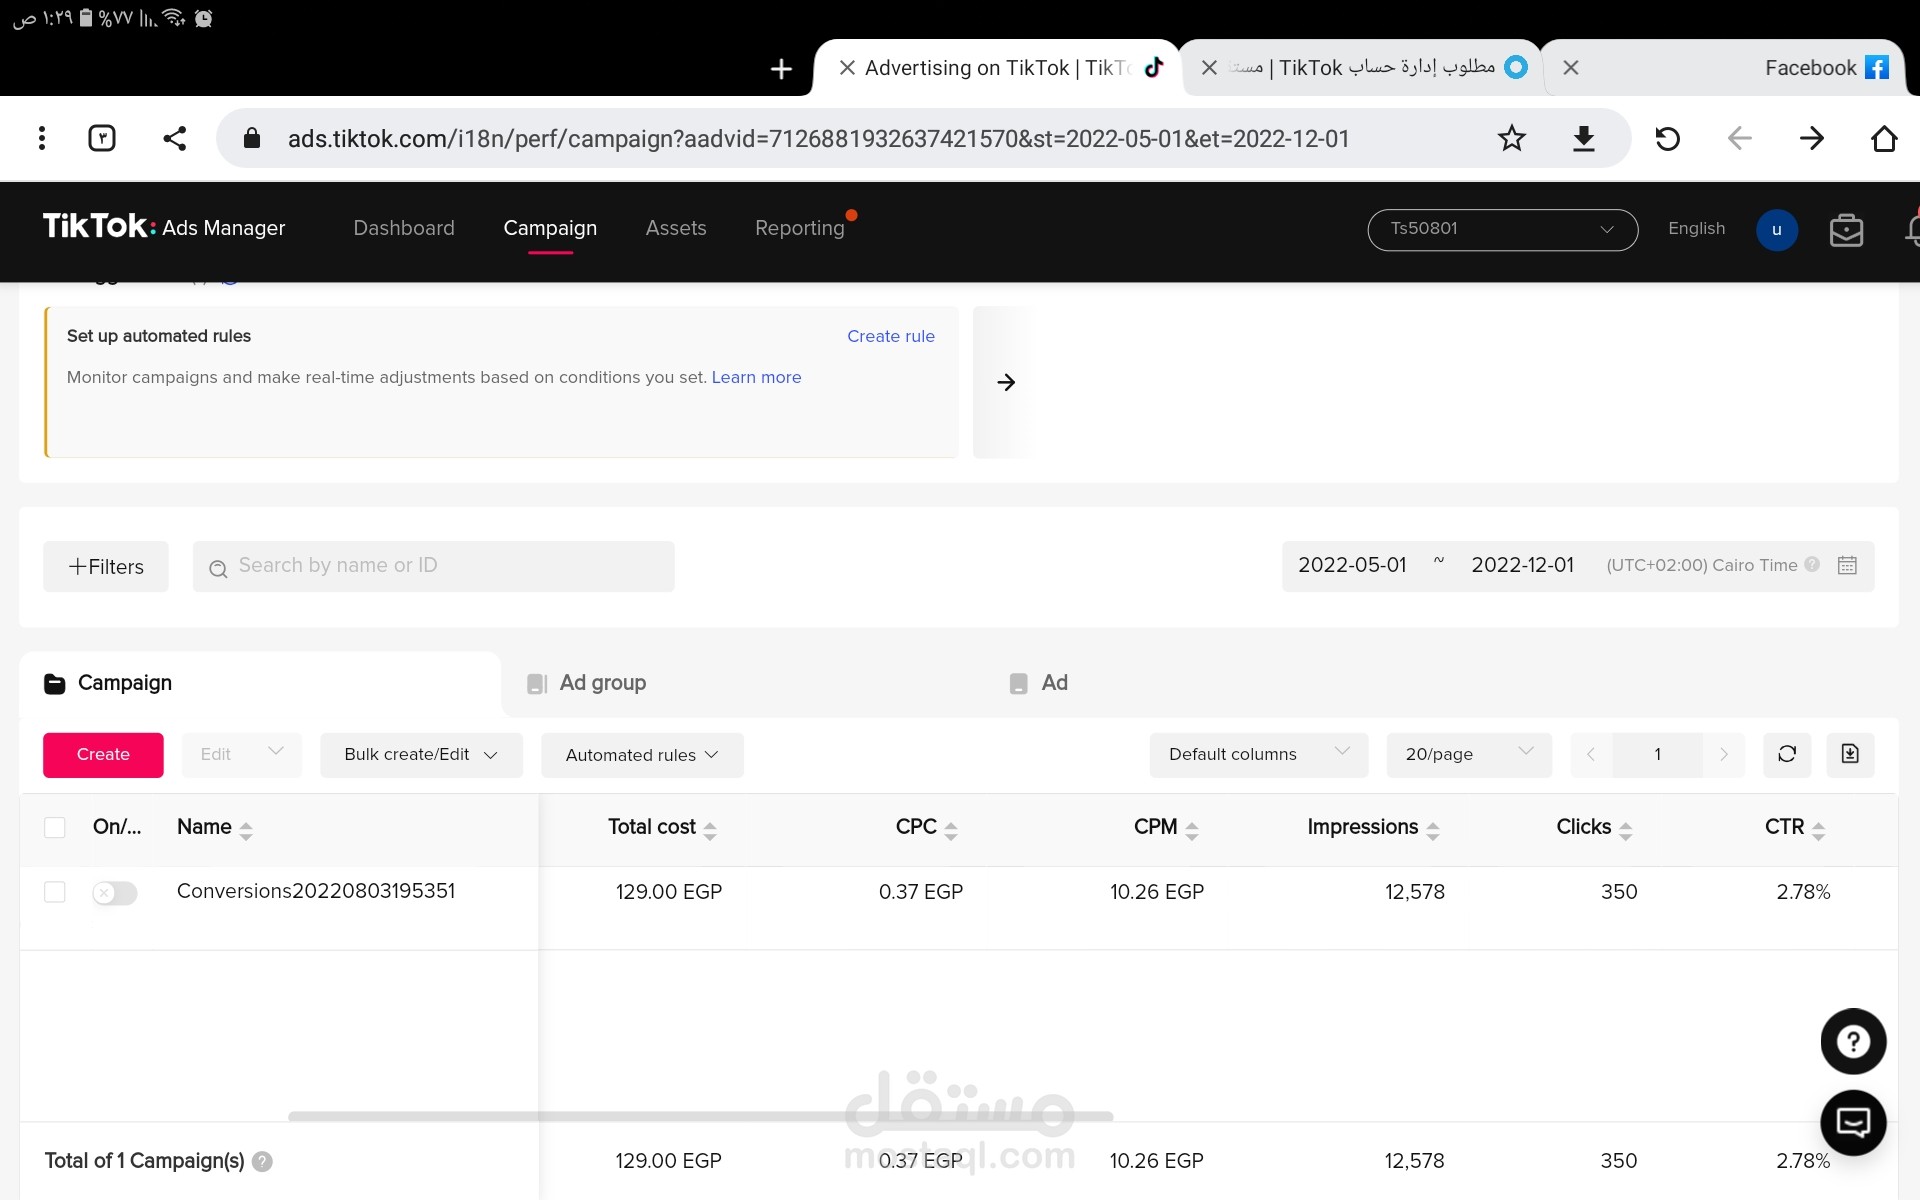The width and height of the screenshot is (1920, 1200).
Task: Click the search by name or ID input field
Action: point(433,565)
